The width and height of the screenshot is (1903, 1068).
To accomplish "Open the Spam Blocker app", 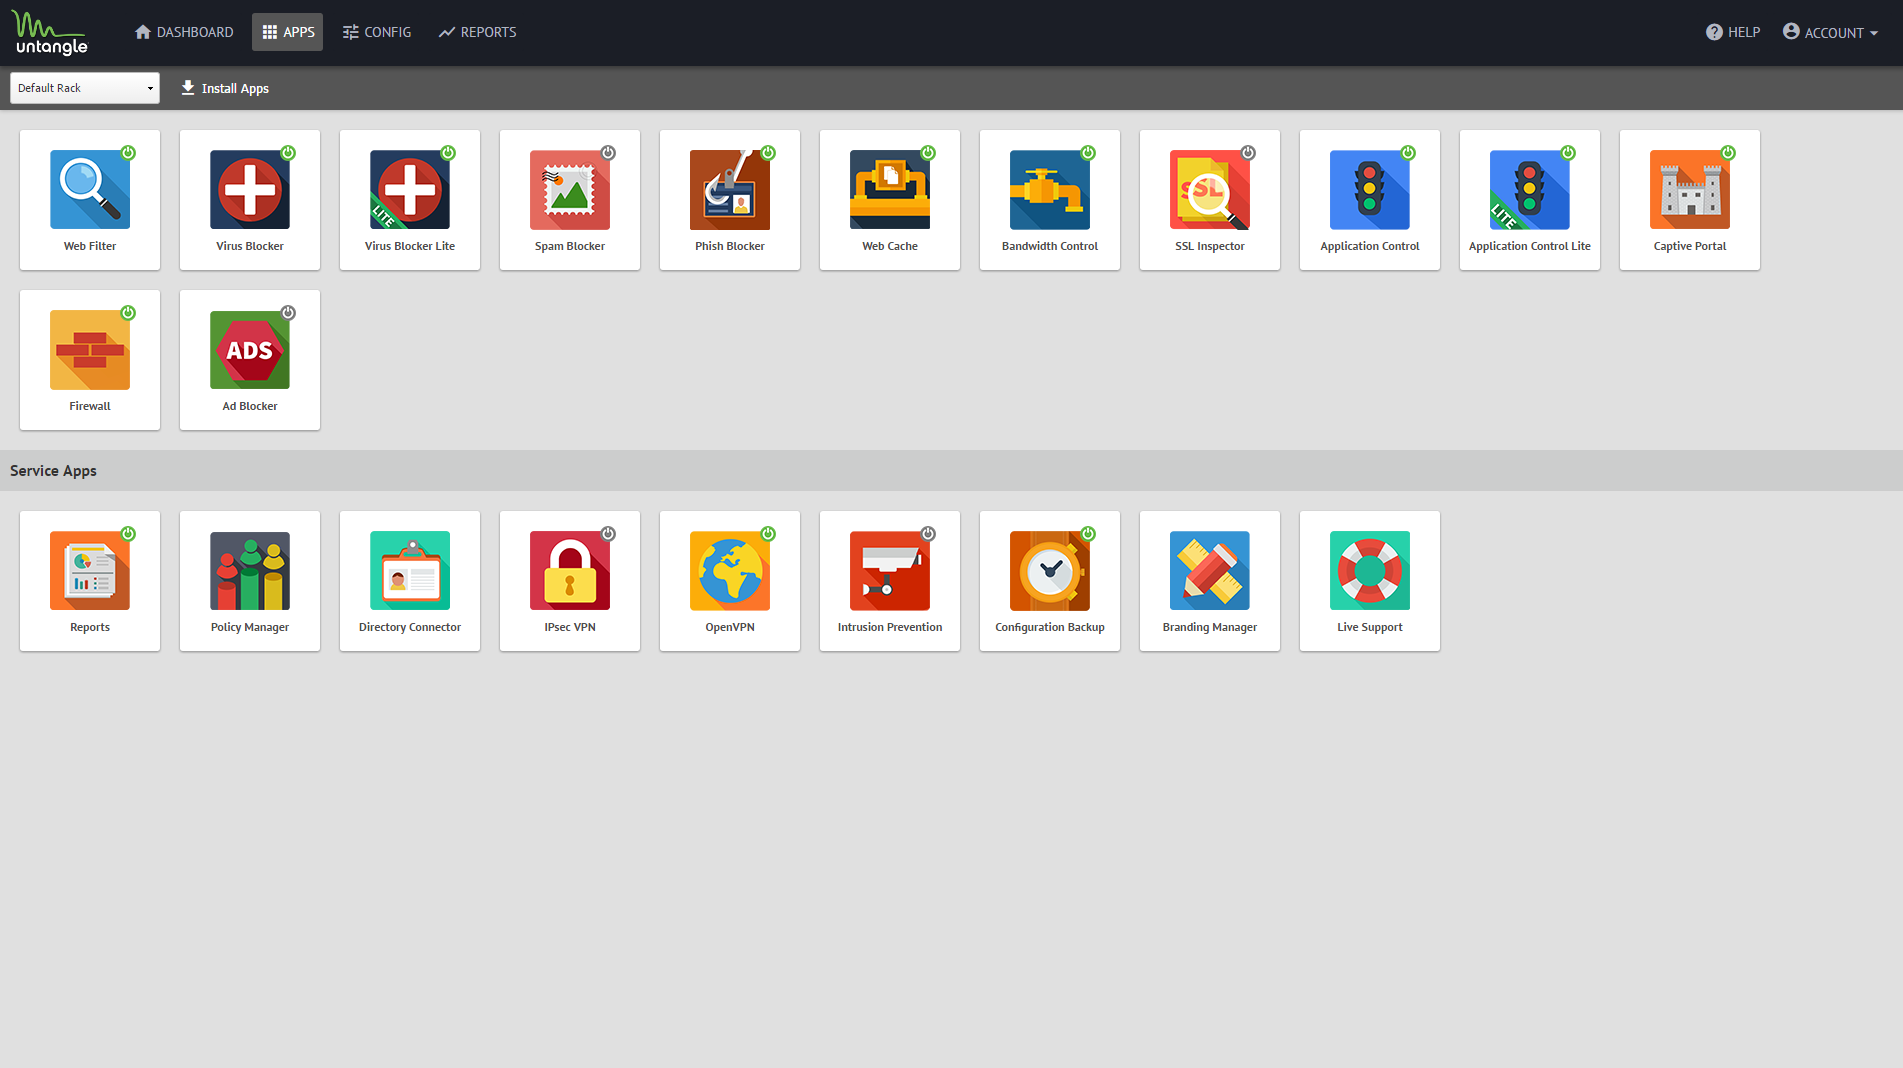I will pyautogui.click(x=570, y=200).
